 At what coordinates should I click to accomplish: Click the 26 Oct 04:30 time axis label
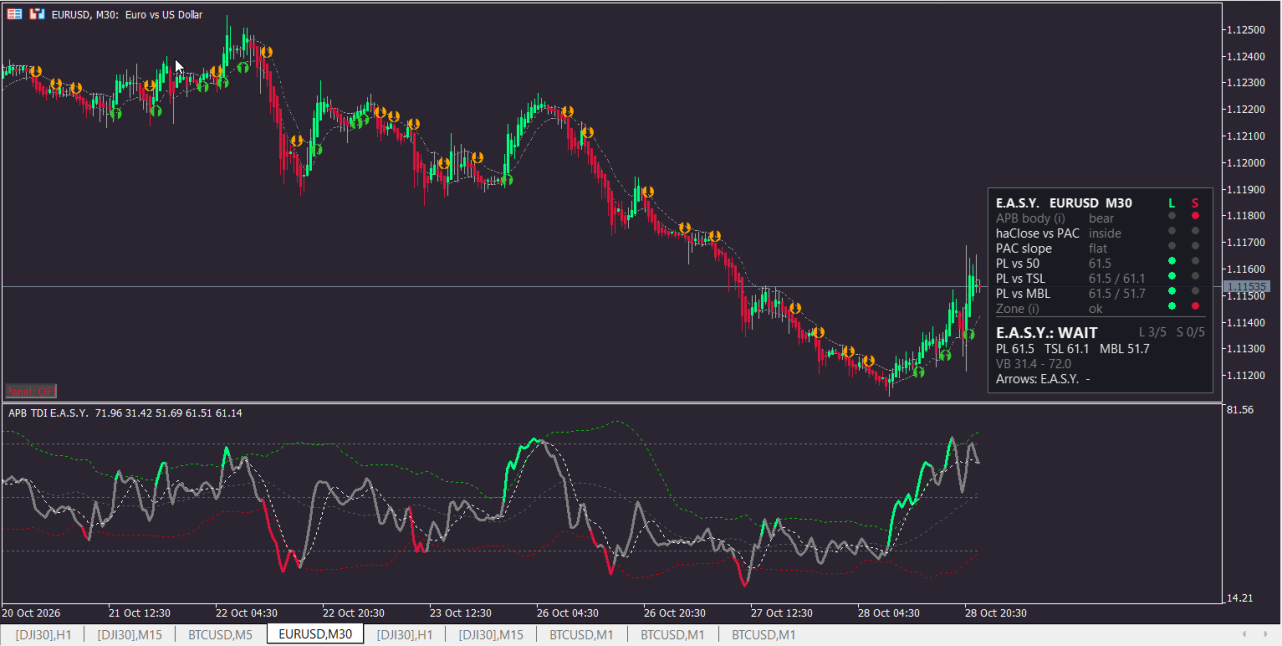tap(567, 613)
